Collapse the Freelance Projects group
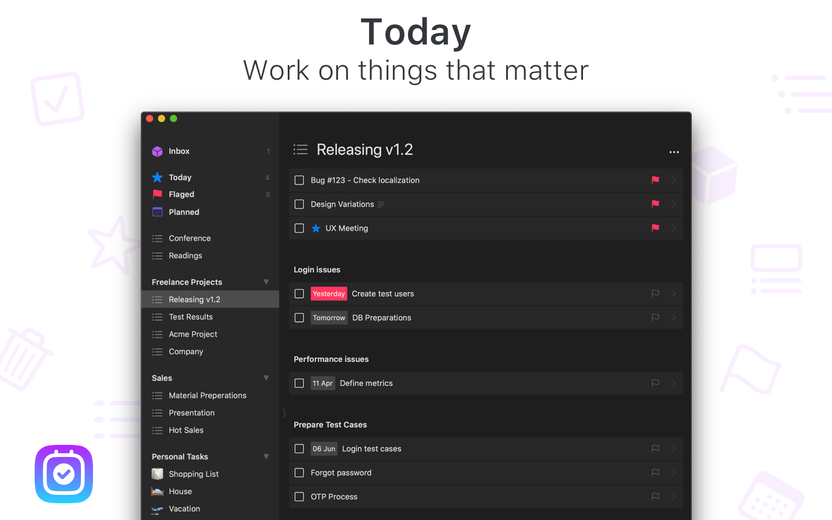 point(266,282)
